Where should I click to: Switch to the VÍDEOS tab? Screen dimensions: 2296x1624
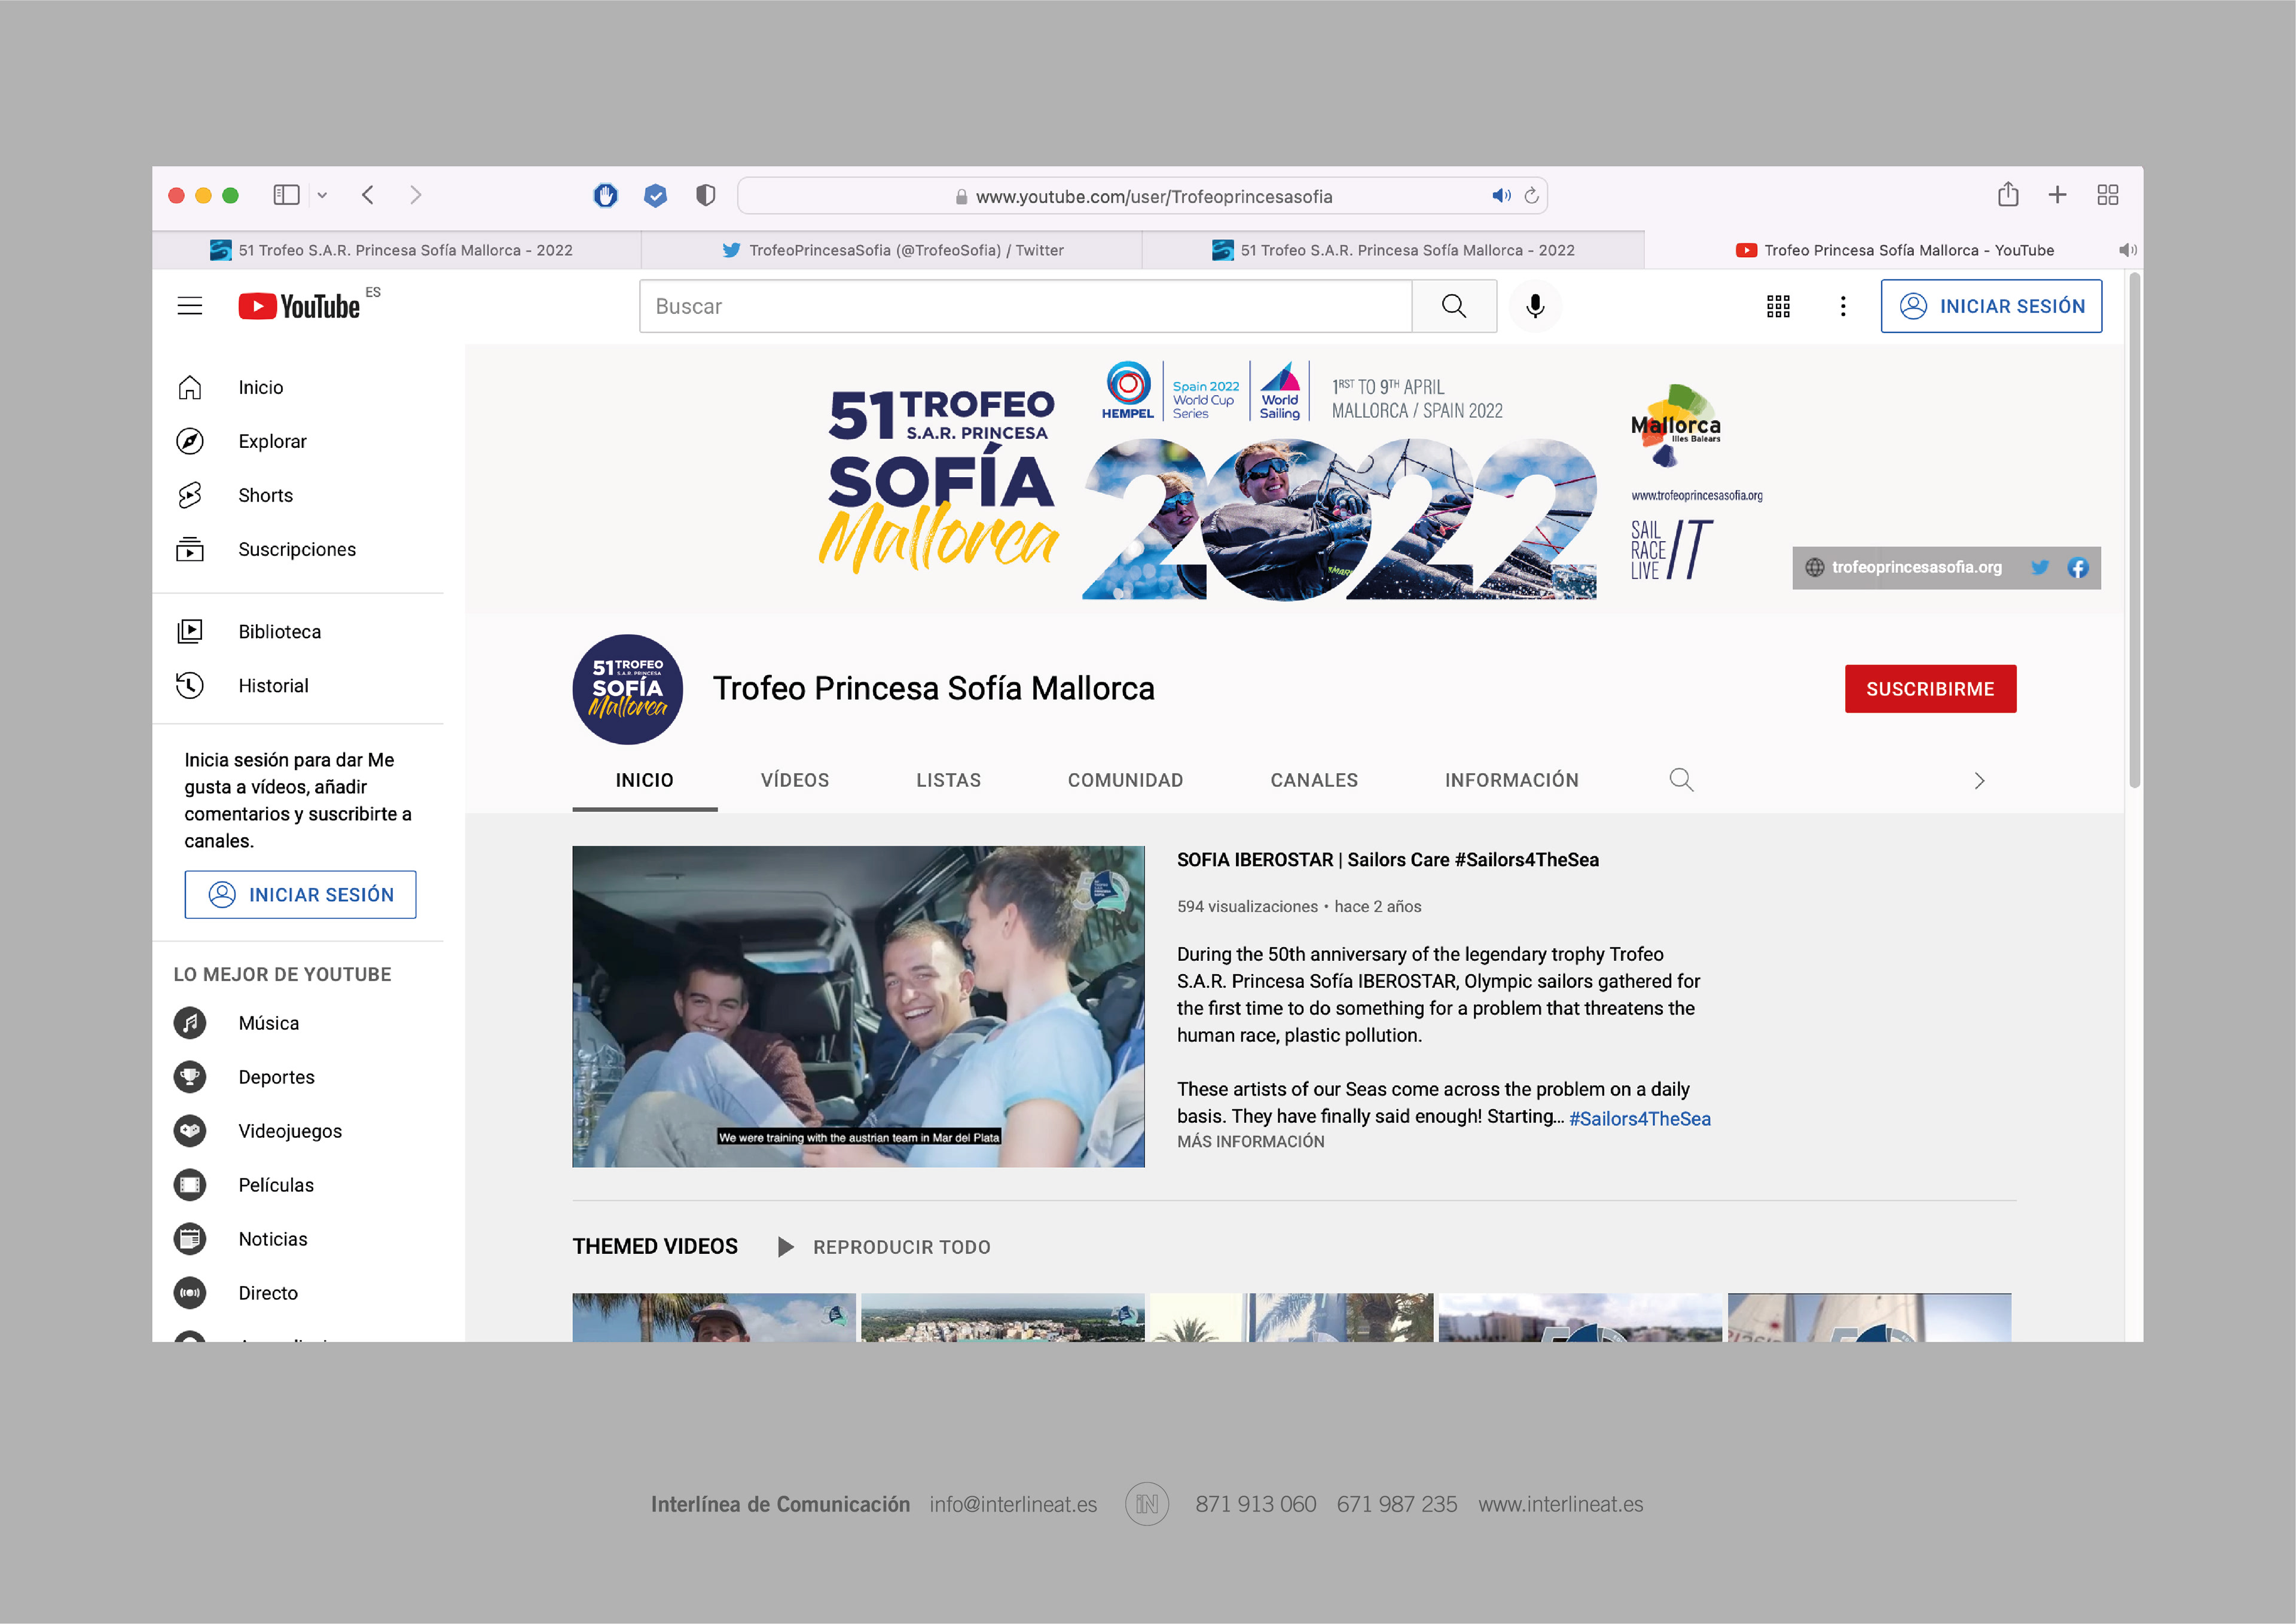(794, 780)
